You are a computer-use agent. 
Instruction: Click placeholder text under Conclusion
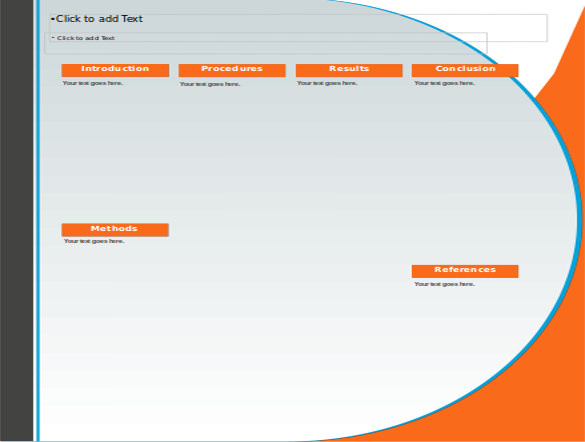[x=444, y=83]
